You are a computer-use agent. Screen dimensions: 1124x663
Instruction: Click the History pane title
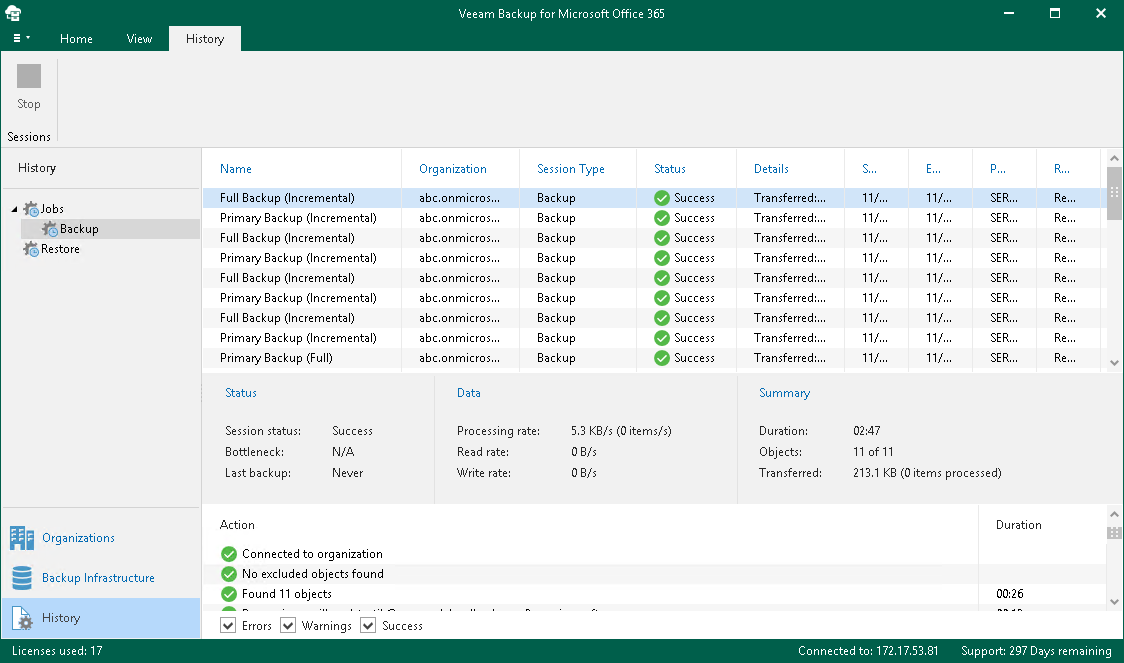point(37,168)
